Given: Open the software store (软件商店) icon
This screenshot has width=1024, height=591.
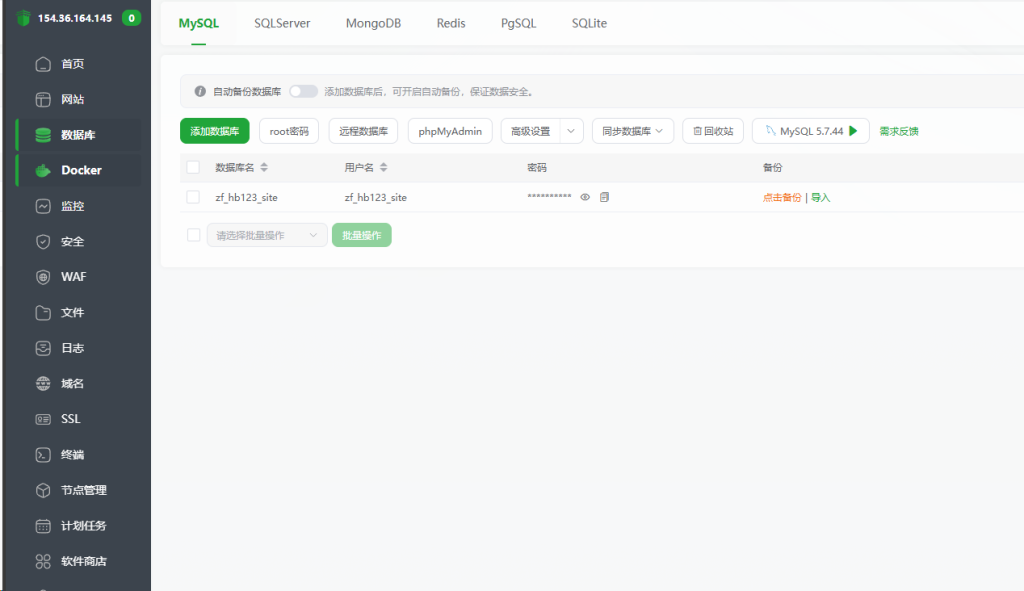Looking at the screenshot, I should coord(43,561).
